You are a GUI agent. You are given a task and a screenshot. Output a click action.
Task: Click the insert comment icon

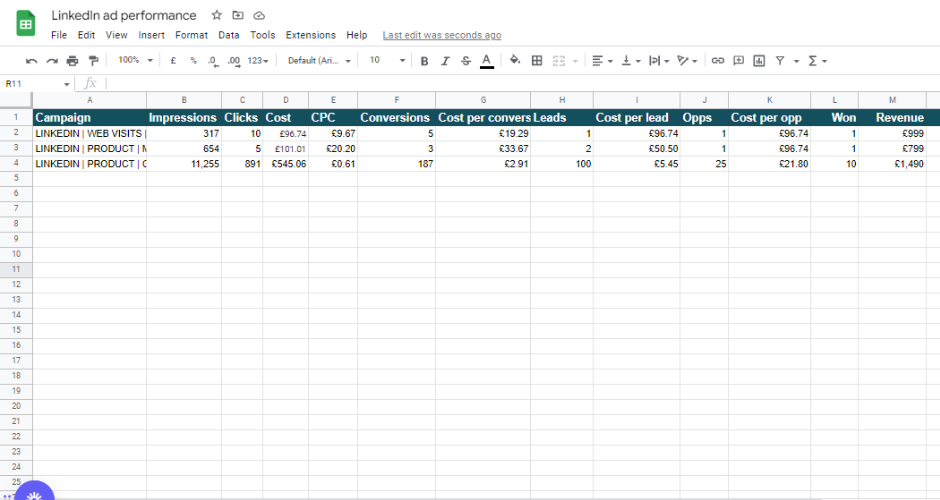click(x=738, y=61)
